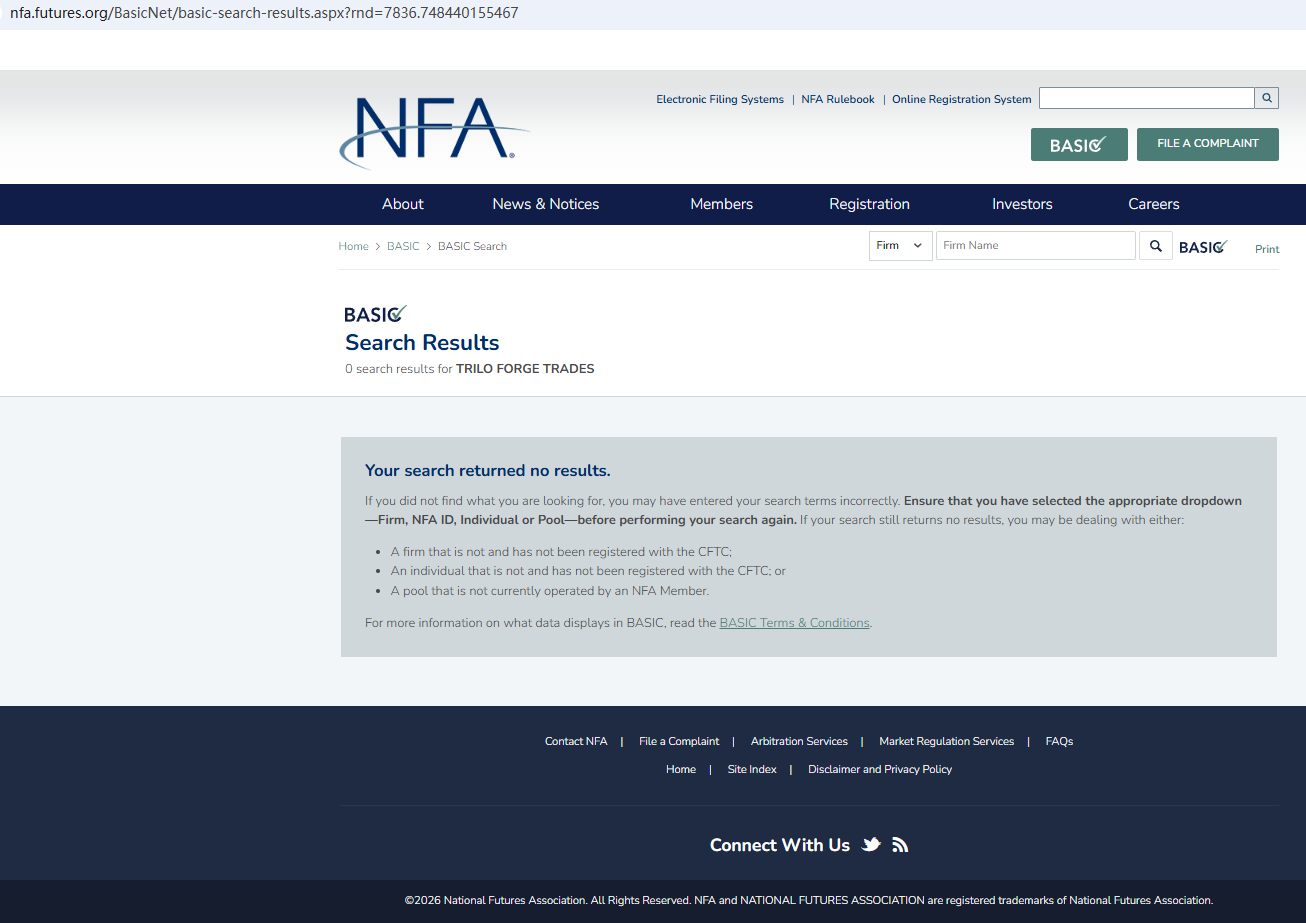Click the 2026 National Futures Association copyright

[x=809, y=900]
